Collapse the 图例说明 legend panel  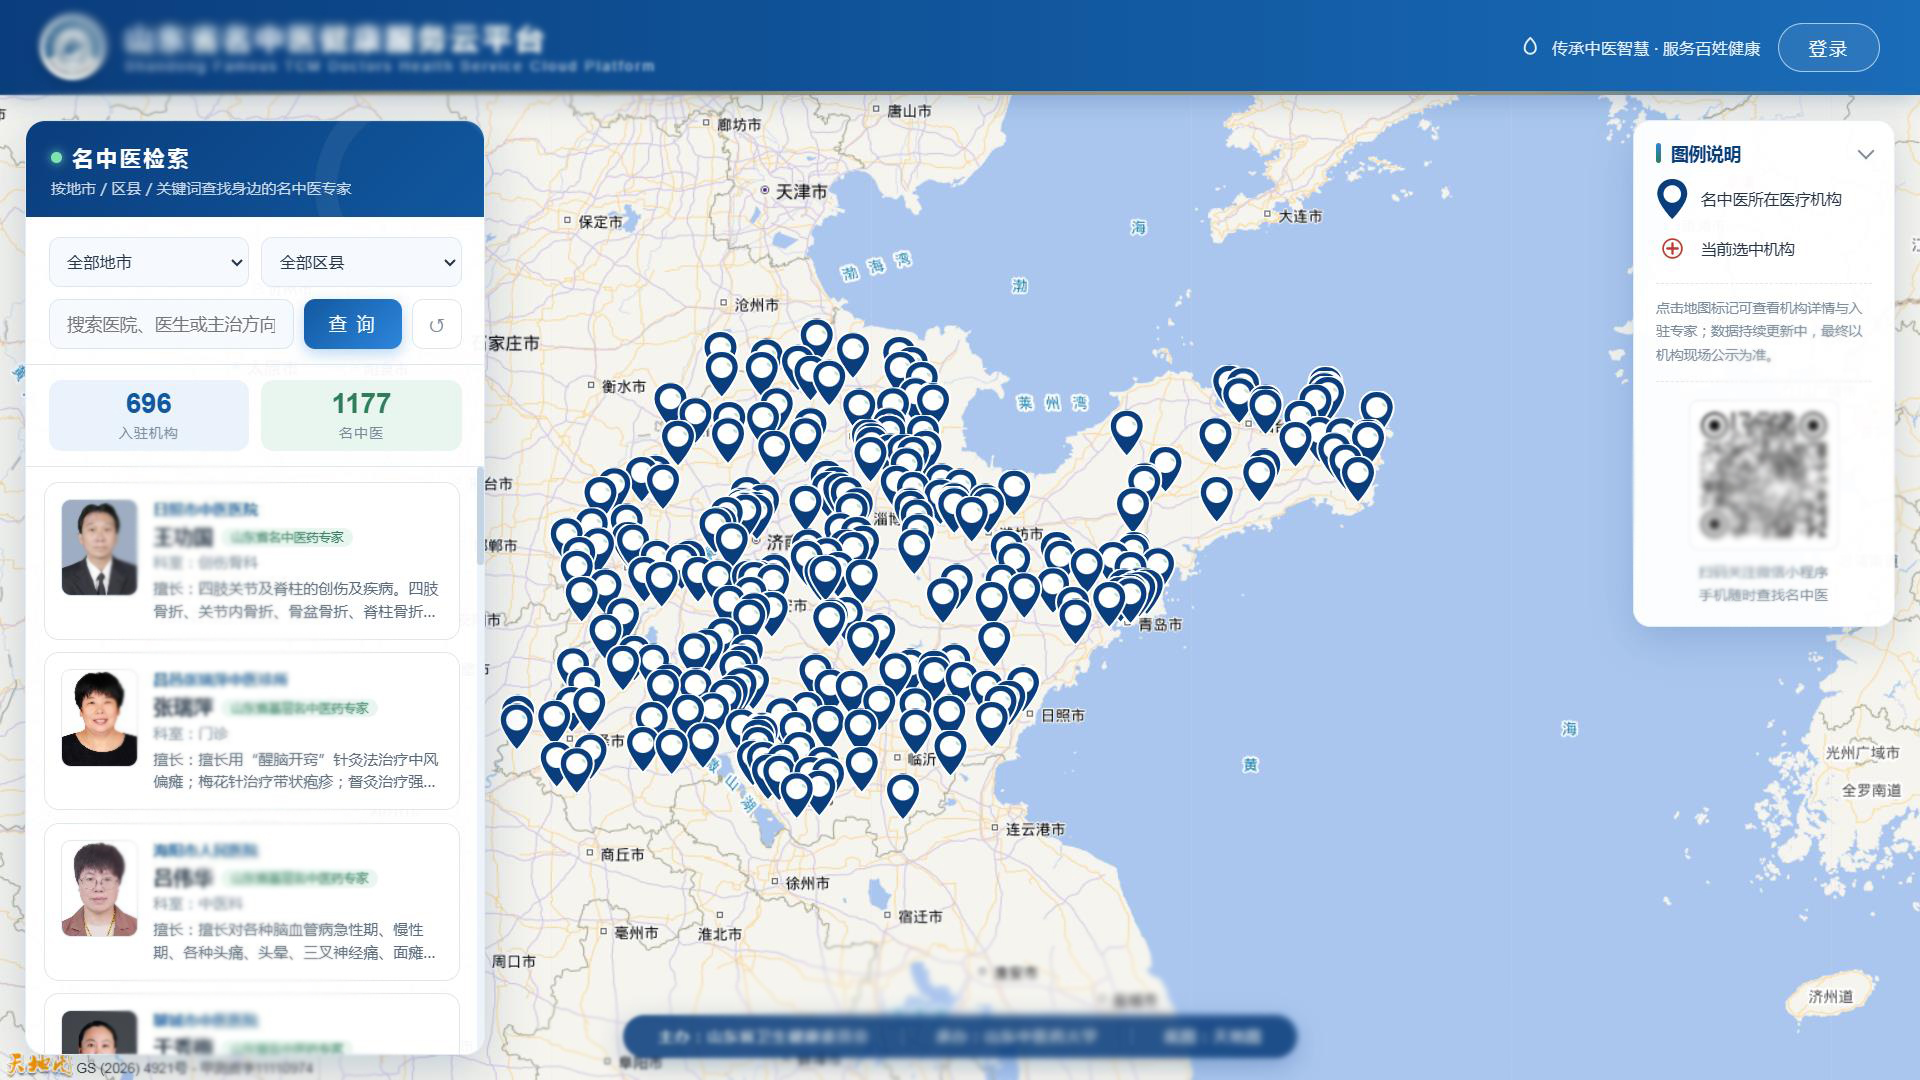[x=1865, y=154]
